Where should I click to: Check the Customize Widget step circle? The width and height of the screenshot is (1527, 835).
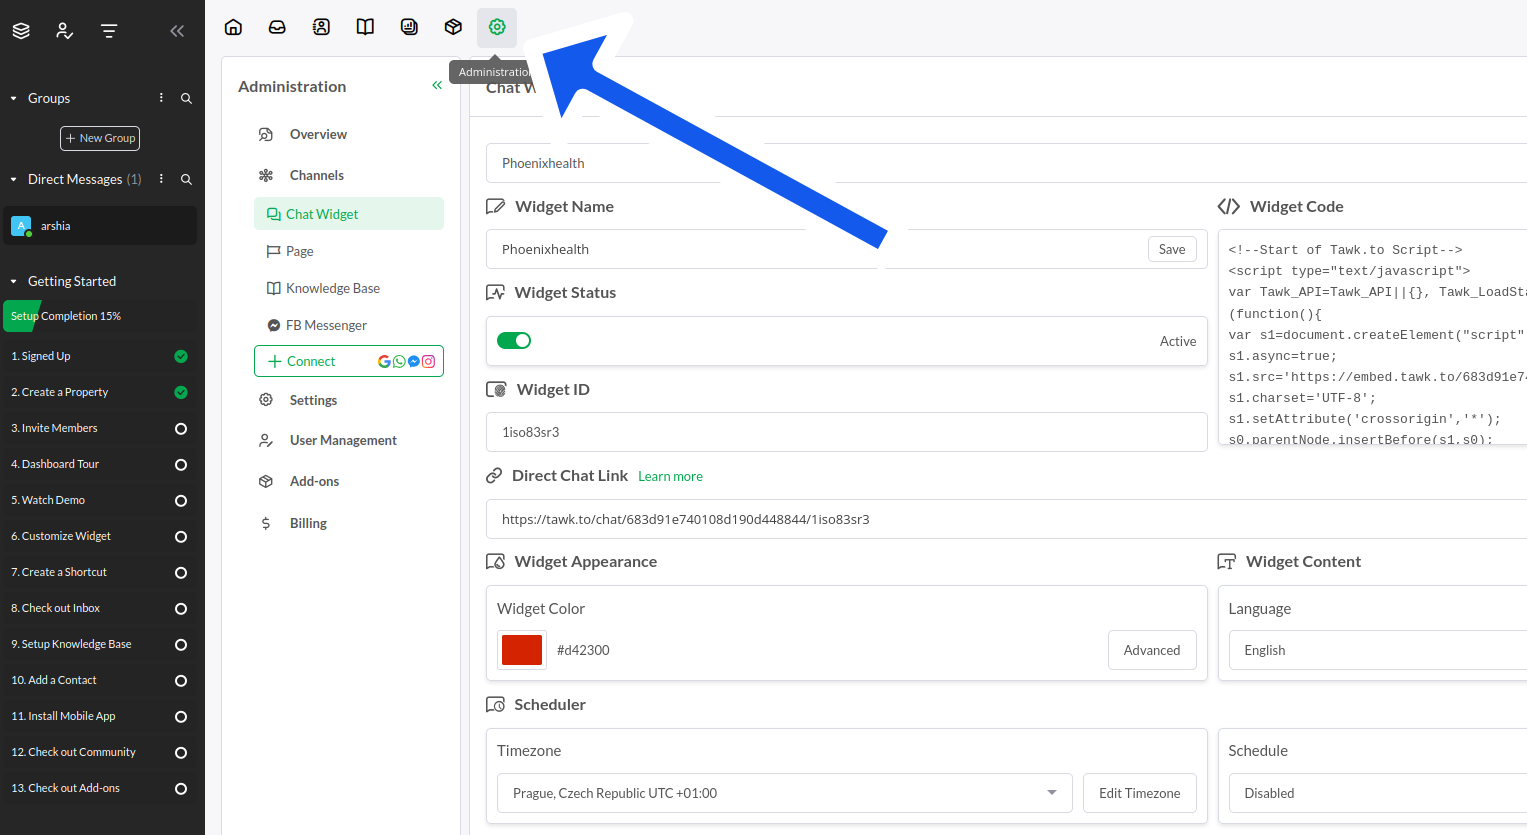pyautogui.click(x=181, y=537)
